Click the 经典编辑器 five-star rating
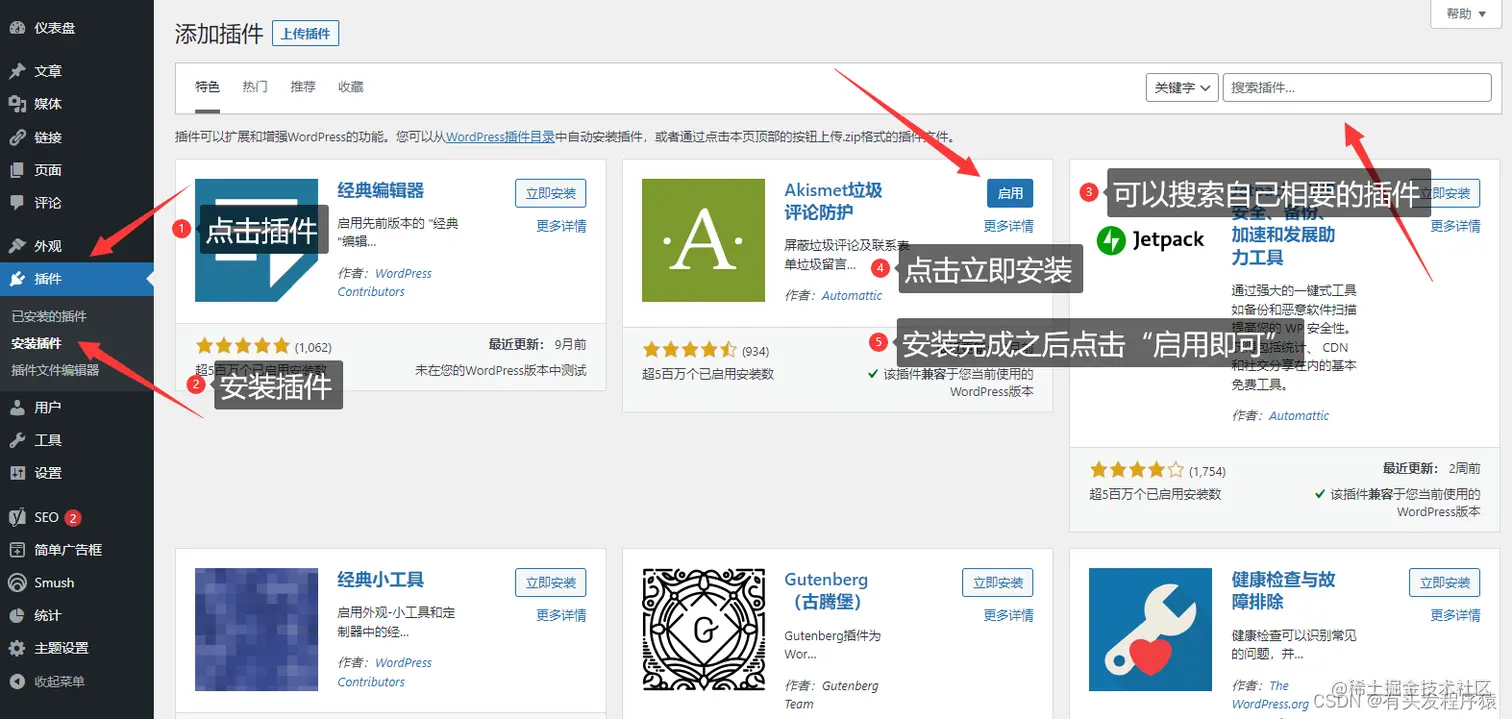The image size is (1512, 719). click(x=243, y=347)
